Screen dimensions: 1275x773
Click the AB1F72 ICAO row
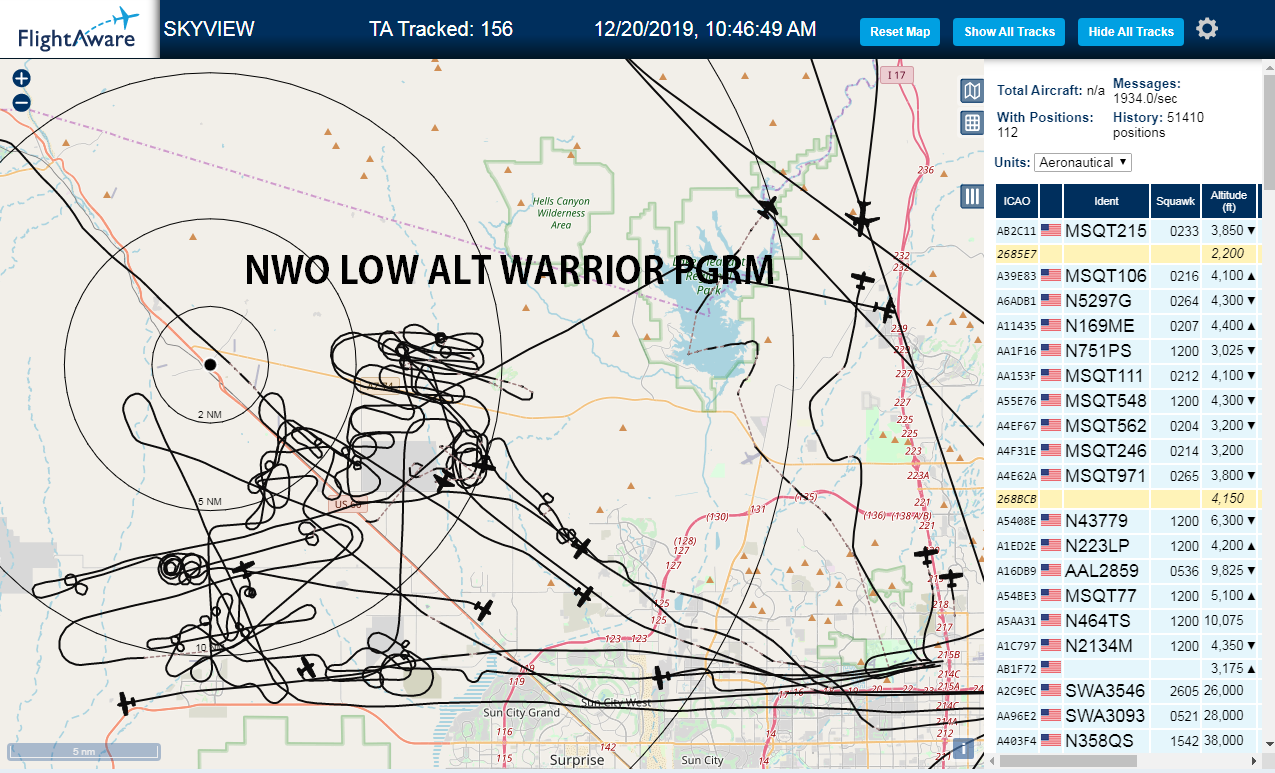pos(1127,667)
